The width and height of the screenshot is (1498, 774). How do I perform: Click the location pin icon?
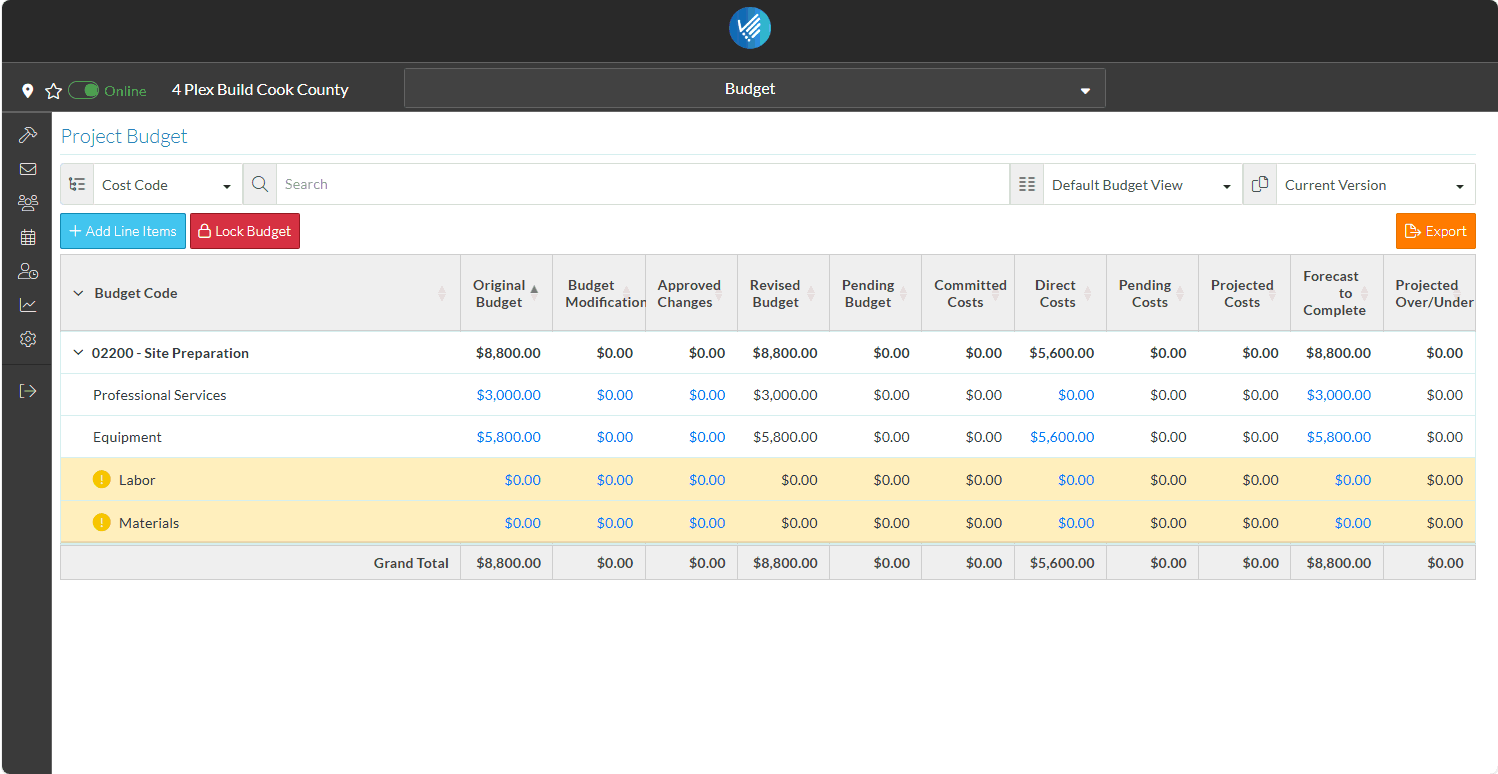click(28, 91)
